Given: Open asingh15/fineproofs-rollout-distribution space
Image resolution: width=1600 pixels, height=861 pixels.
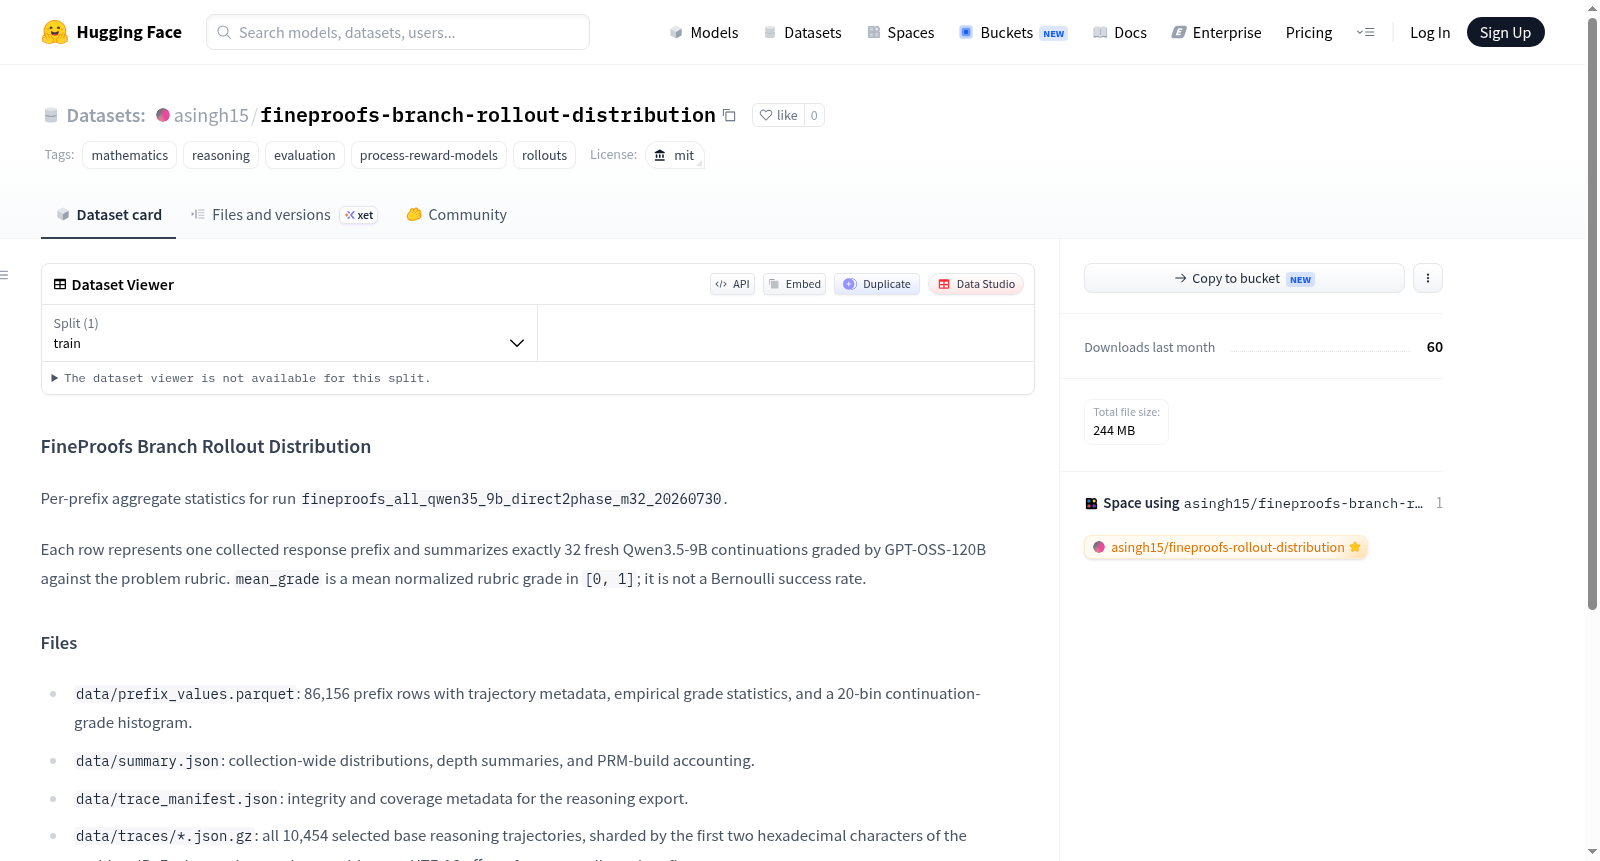Looking at the screenshot, I should tap(1226, 547).
